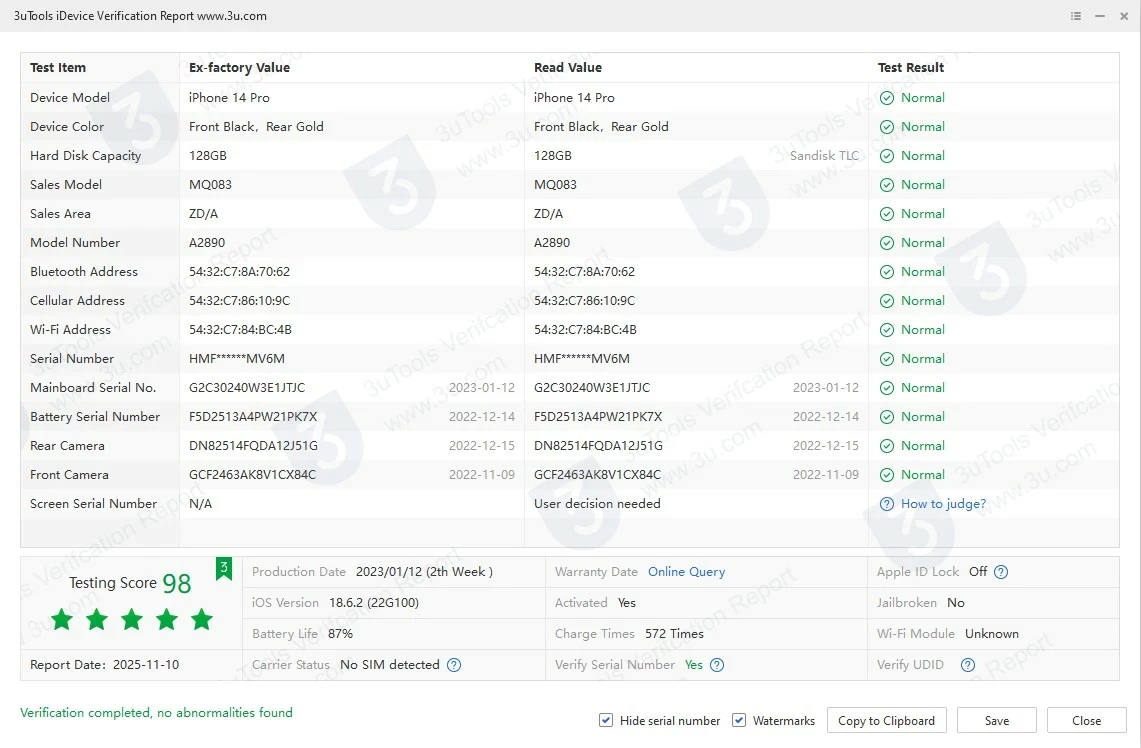The height and width of the screenshot is (748, 1141).
Task: Select the Screen Serial Number row
Action: click(93, 504)
